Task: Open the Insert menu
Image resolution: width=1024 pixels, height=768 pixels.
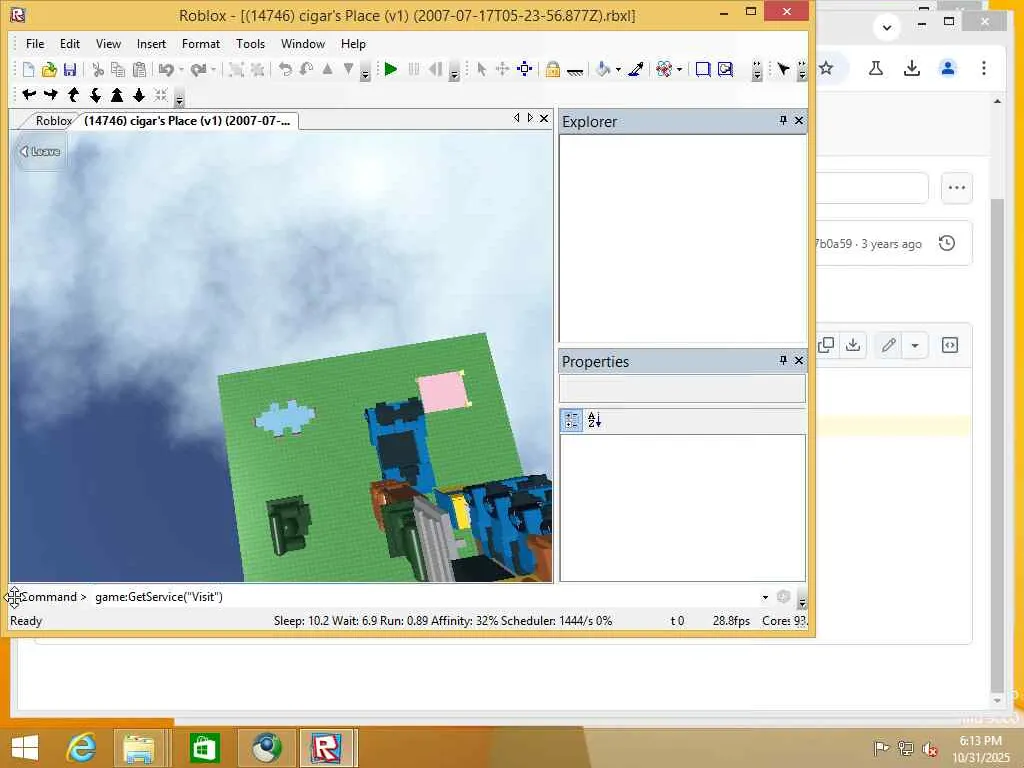Action: (151, 44)
